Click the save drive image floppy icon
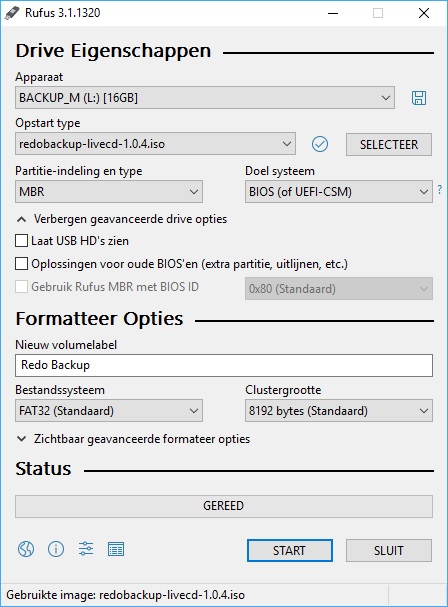 419,98
